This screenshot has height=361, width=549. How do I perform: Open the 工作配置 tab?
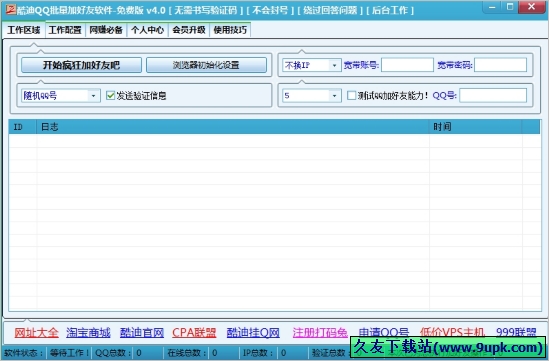pos(65,30)
